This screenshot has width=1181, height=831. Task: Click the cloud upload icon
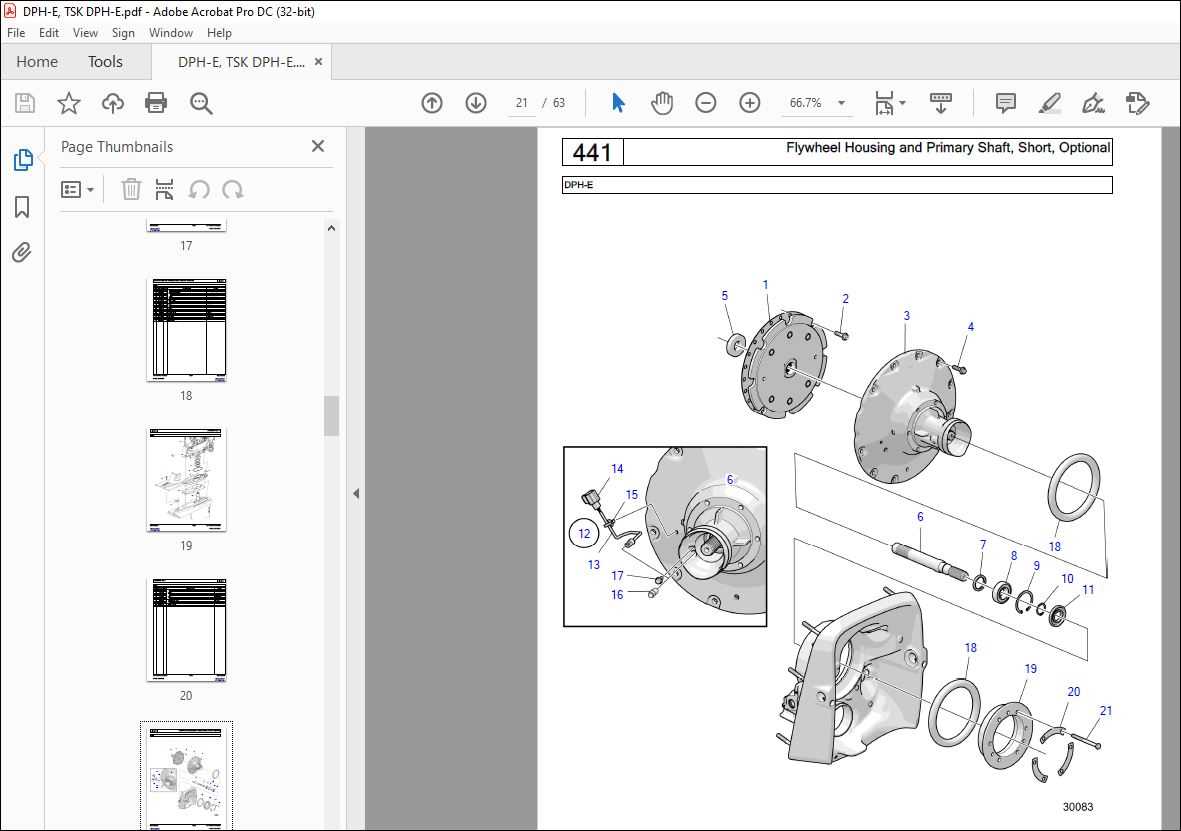pyautogui.click(x=113, y=103)
